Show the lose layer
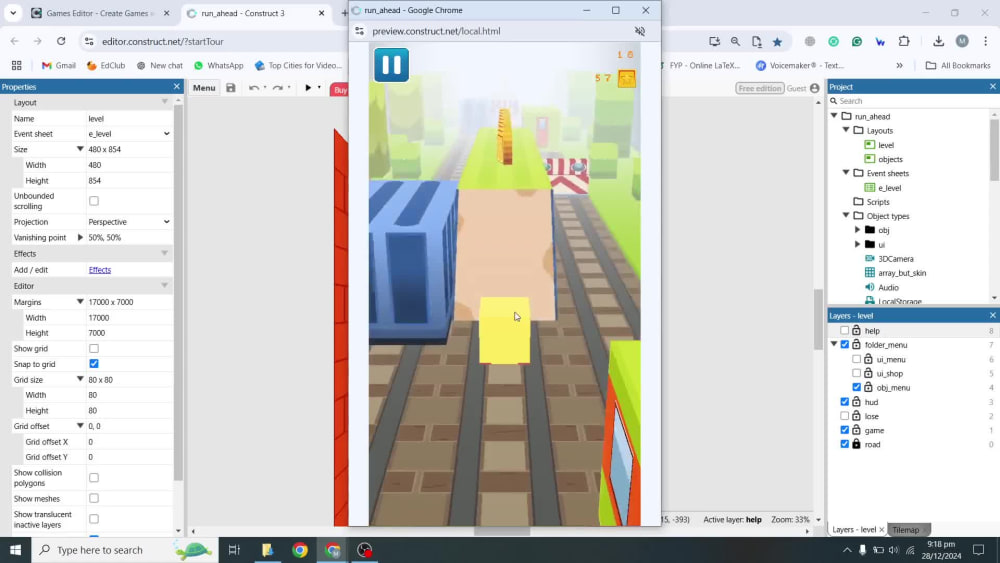This screenshot has height=563, width=1000. click(x=844, y=416)
